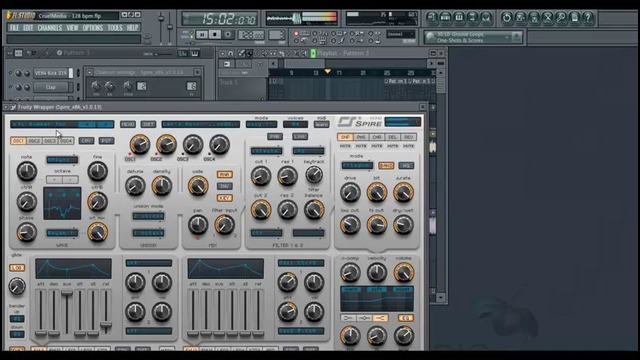Image resolution: width=640 pixels, height=360 pixels.
Task: Toggle the ANA unison button
Action: pyautogui.click(x=224, y=175)
